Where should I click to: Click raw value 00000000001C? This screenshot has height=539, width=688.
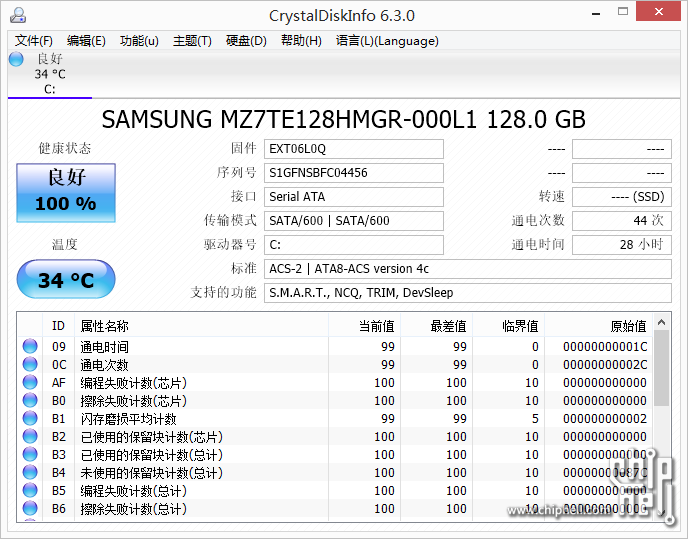coord(605,347)
